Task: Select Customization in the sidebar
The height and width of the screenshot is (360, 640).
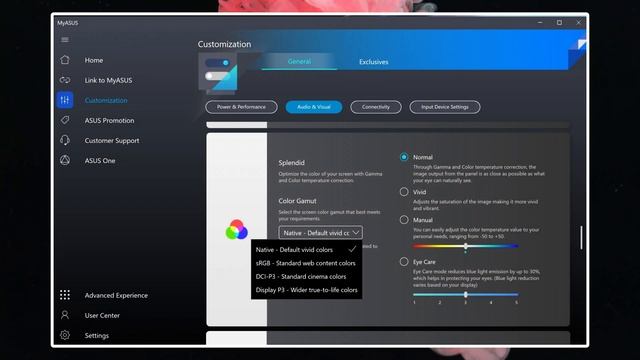Action: tap(106, 100)
